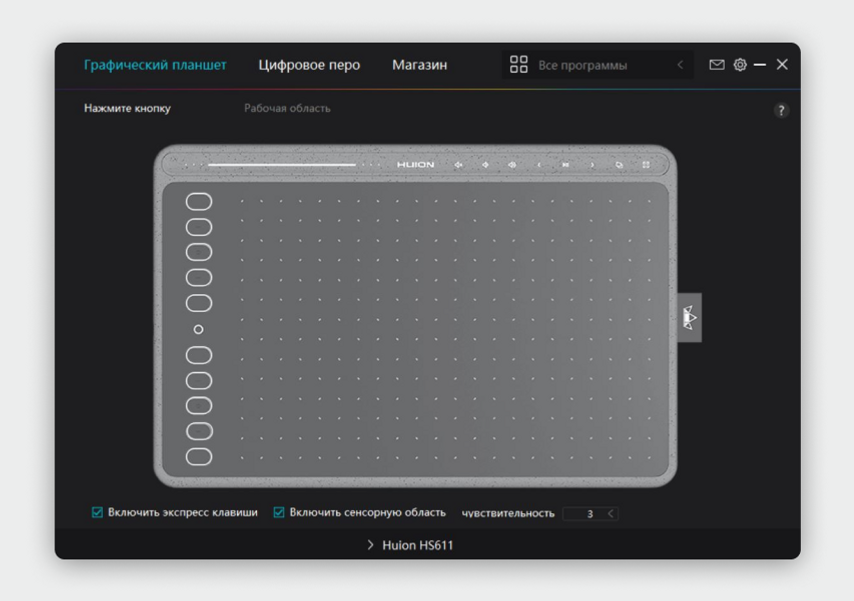Expand the Huion HS611 device list

[370, 545]
